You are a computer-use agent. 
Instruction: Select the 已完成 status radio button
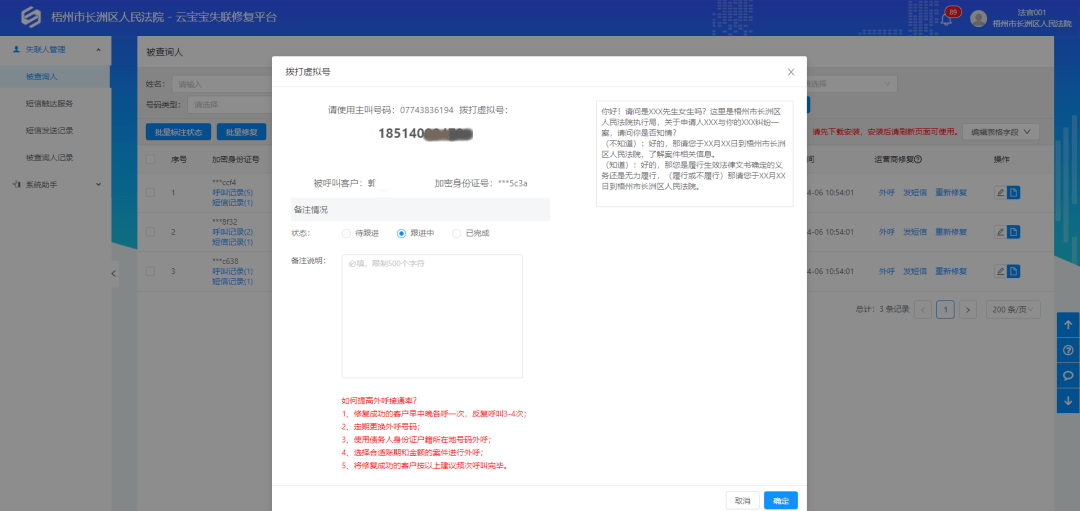pyautogui.click(x=457, y=233)
